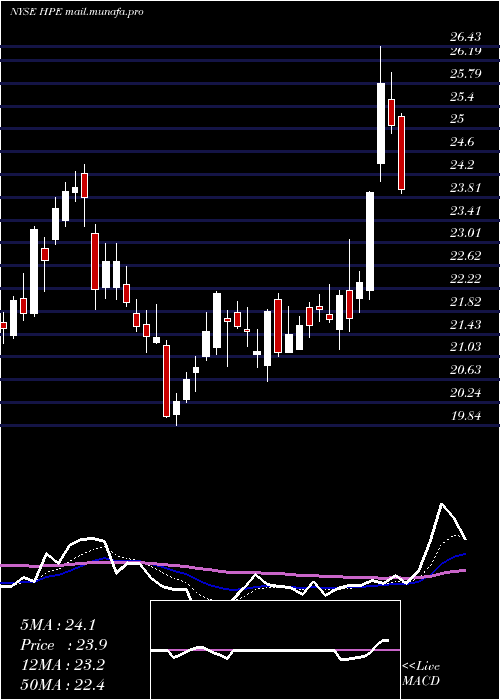Click the 23.01 price level label
The width and height of the screenshot is (500, 700).
465,233
